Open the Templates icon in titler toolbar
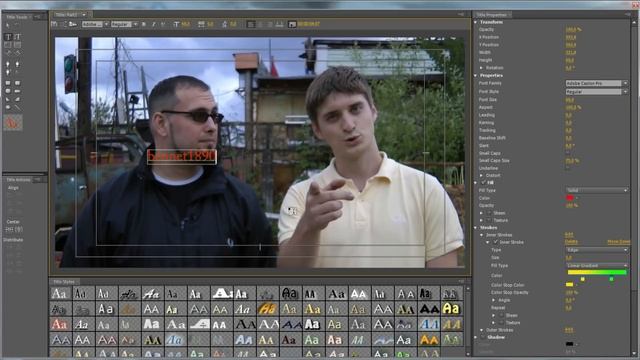The width and height of the screenshot is (640, 360). (x=73, y=24)
